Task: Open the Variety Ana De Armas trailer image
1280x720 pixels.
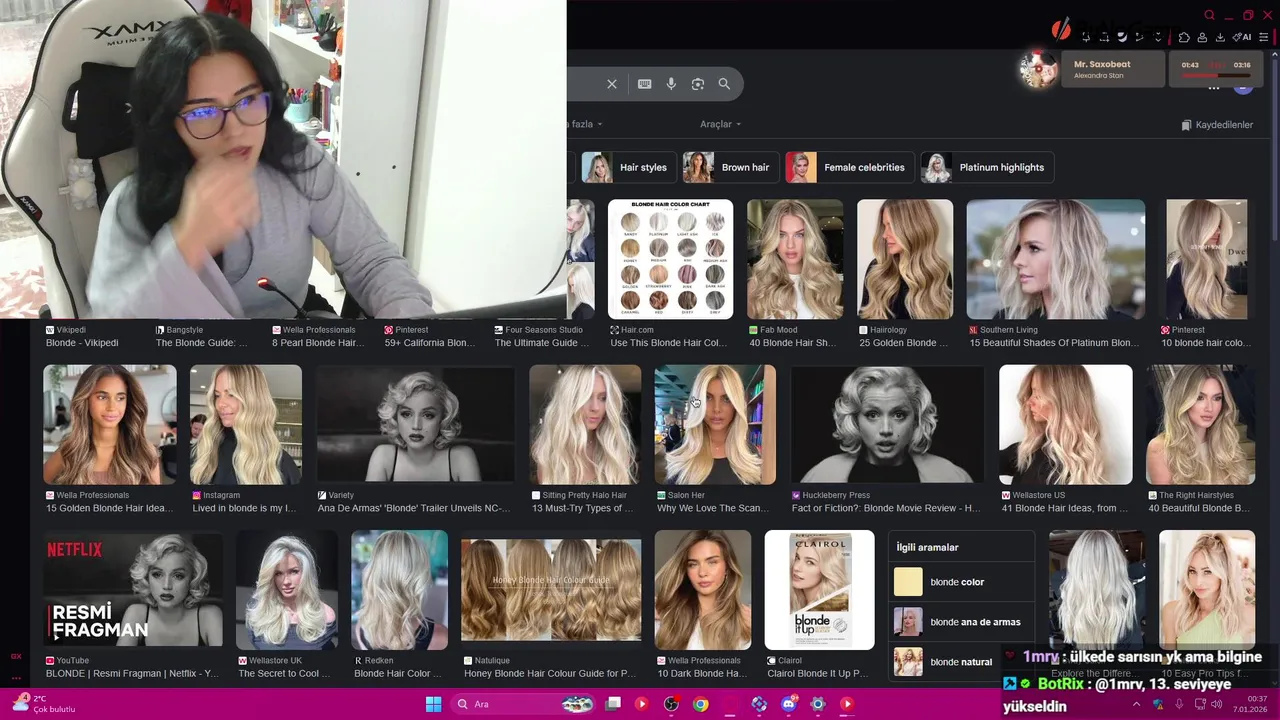Action: [415, 425]
